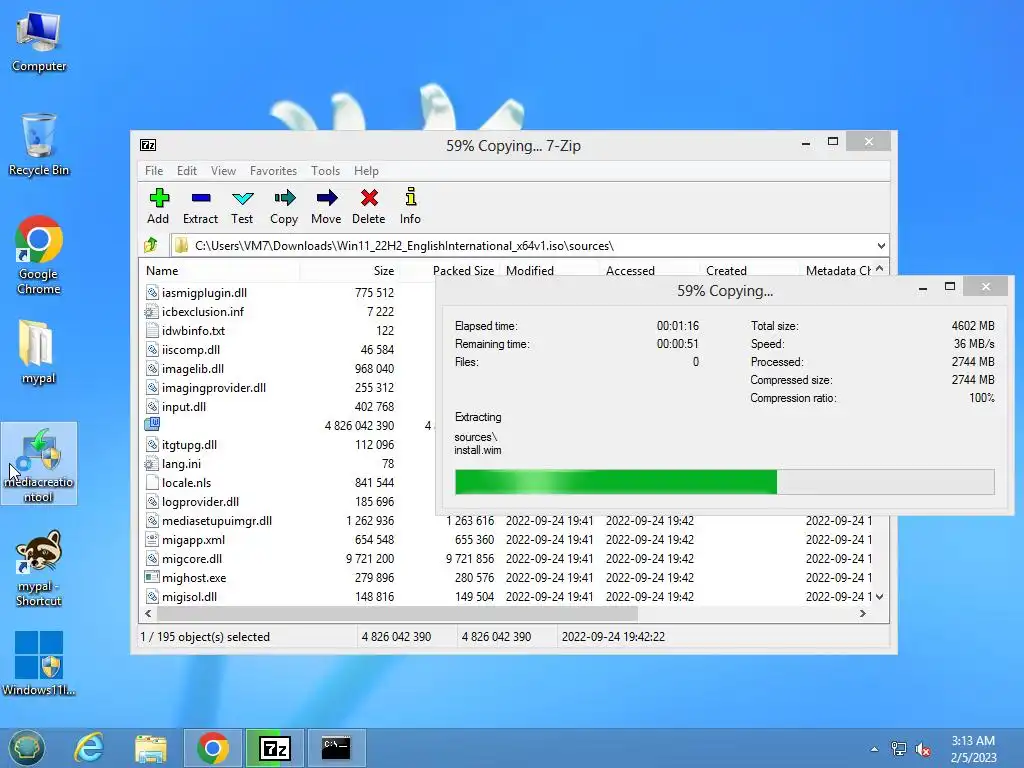
Task: Select the imagingprovider.dll file
Action: [x=214, y=387]
